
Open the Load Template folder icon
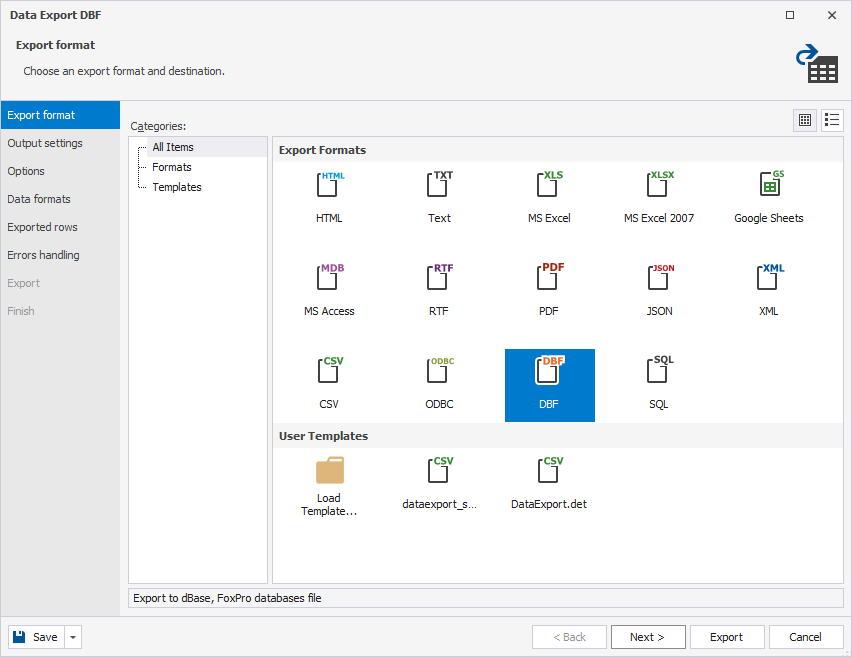point(330,471)
